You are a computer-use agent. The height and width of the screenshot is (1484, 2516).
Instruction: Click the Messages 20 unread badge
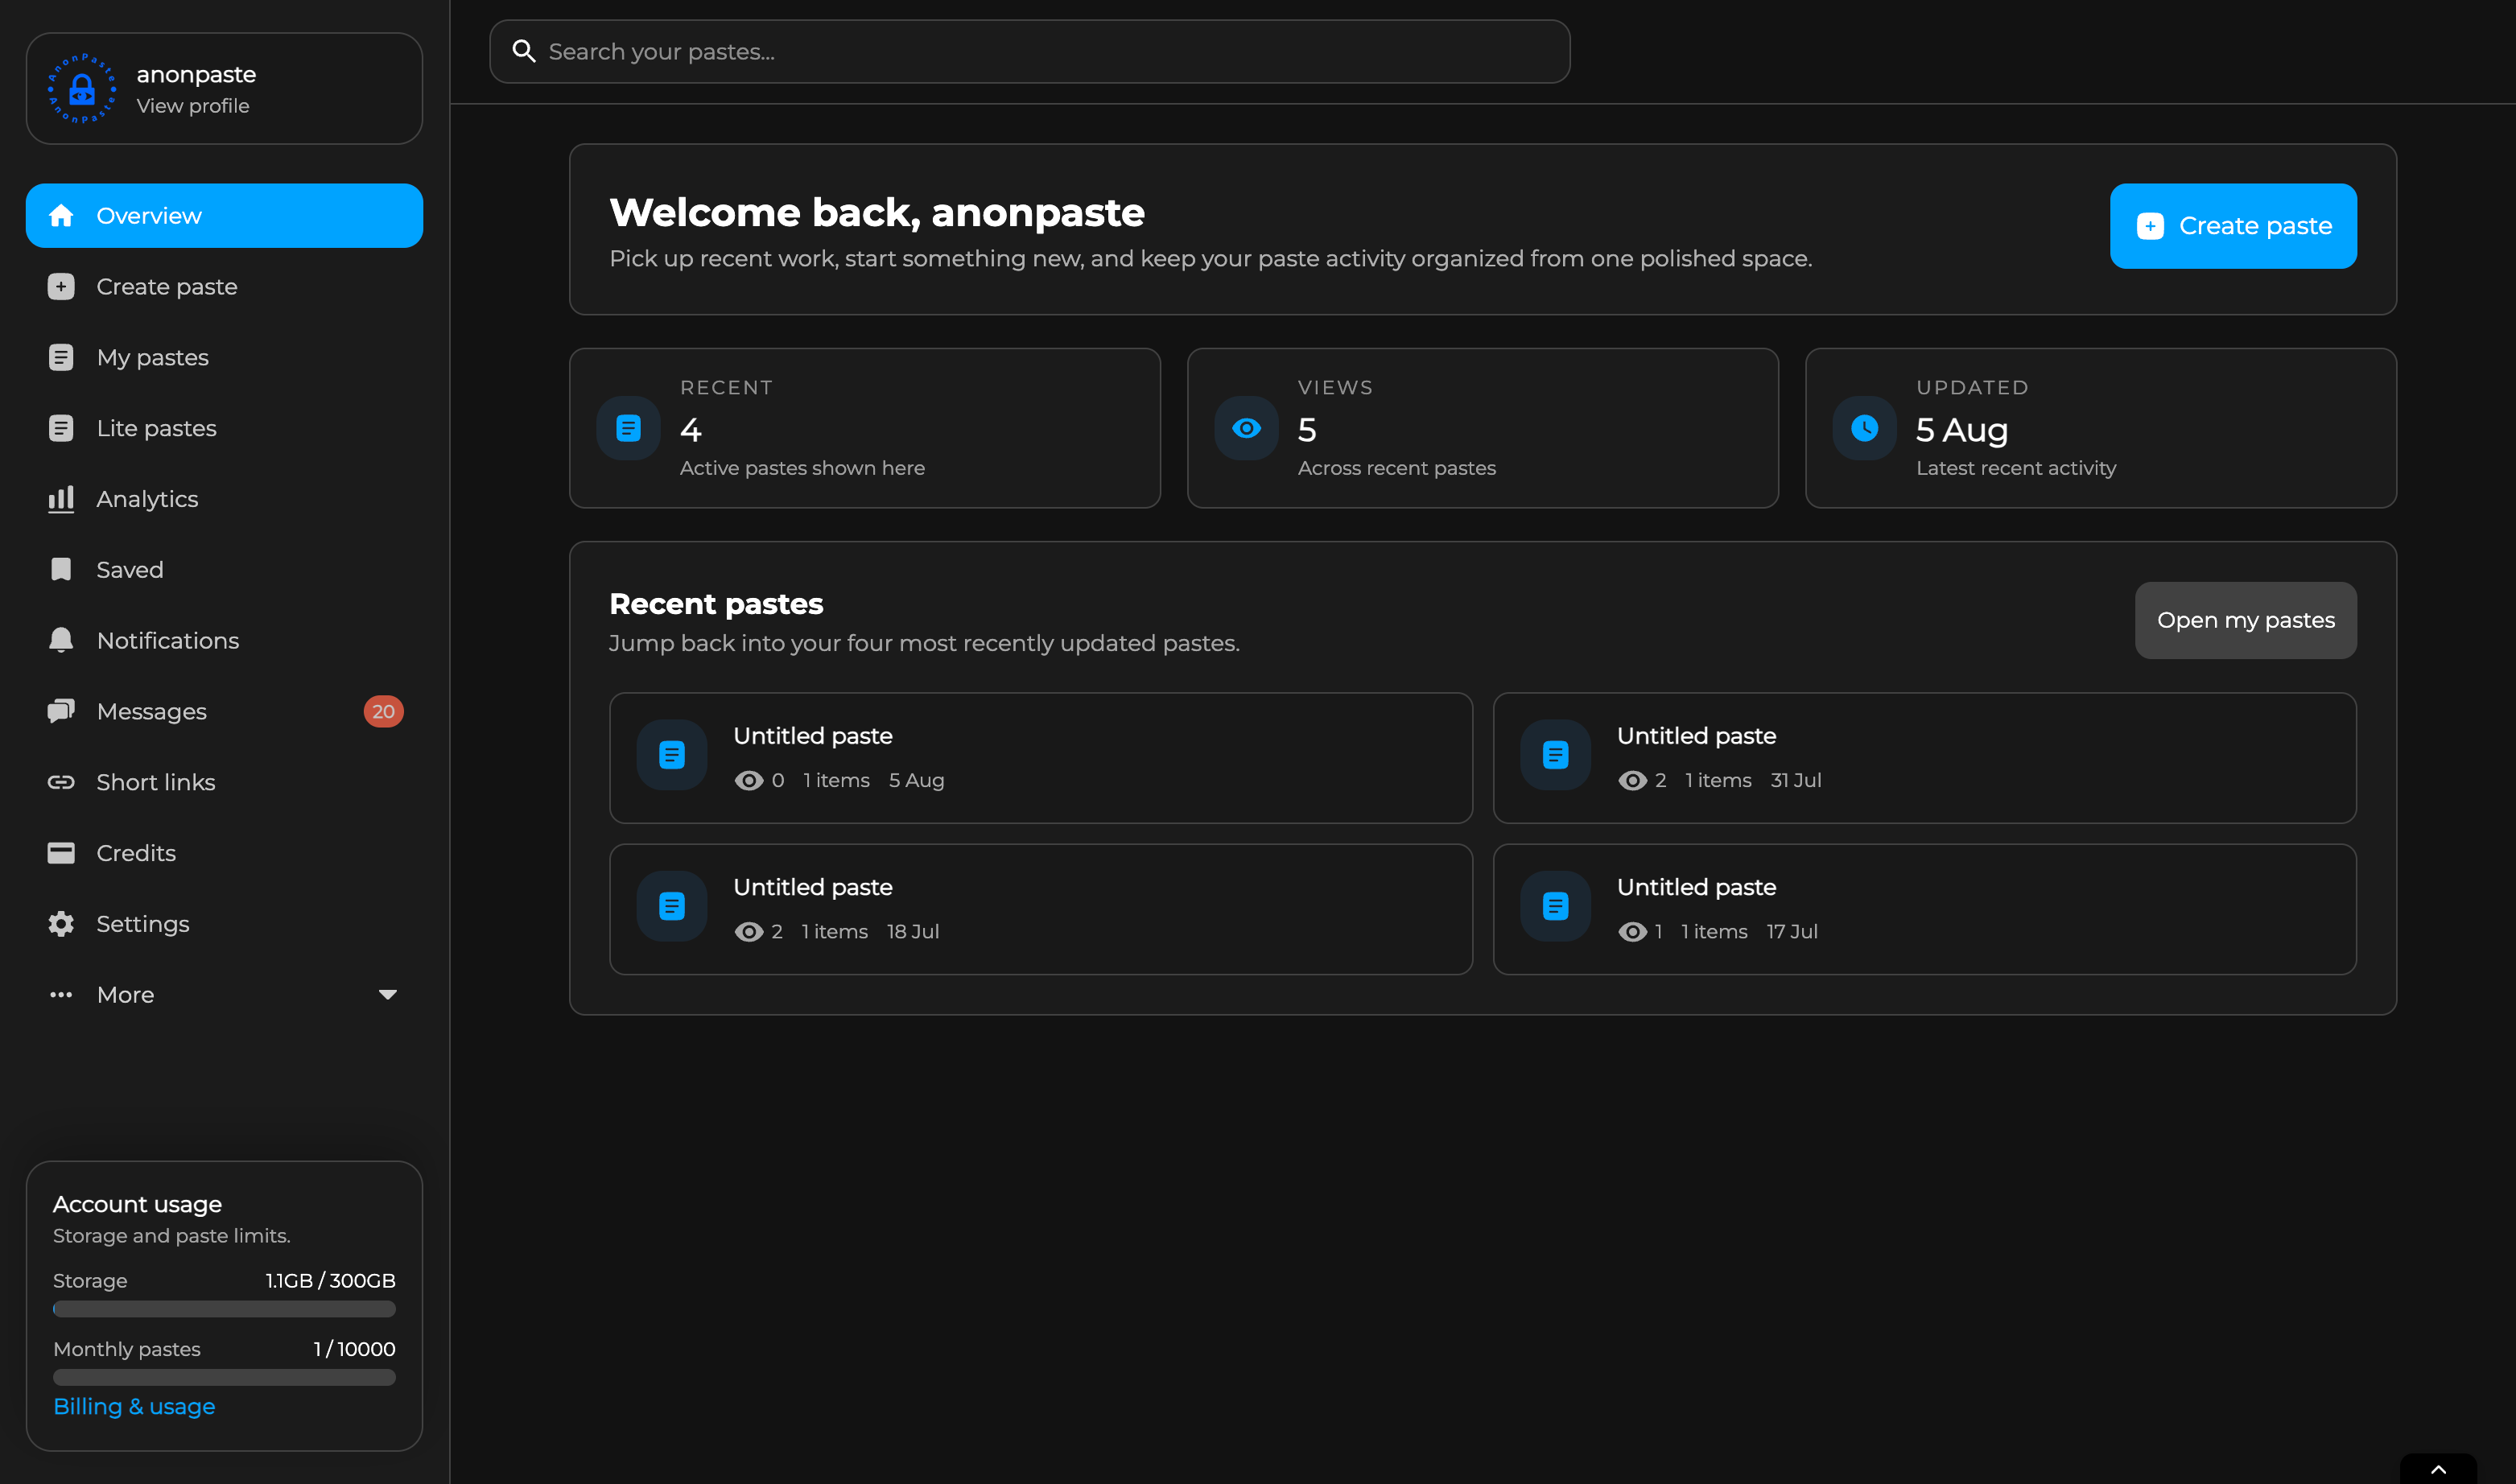pyautogui.click(x=383, y=711)
